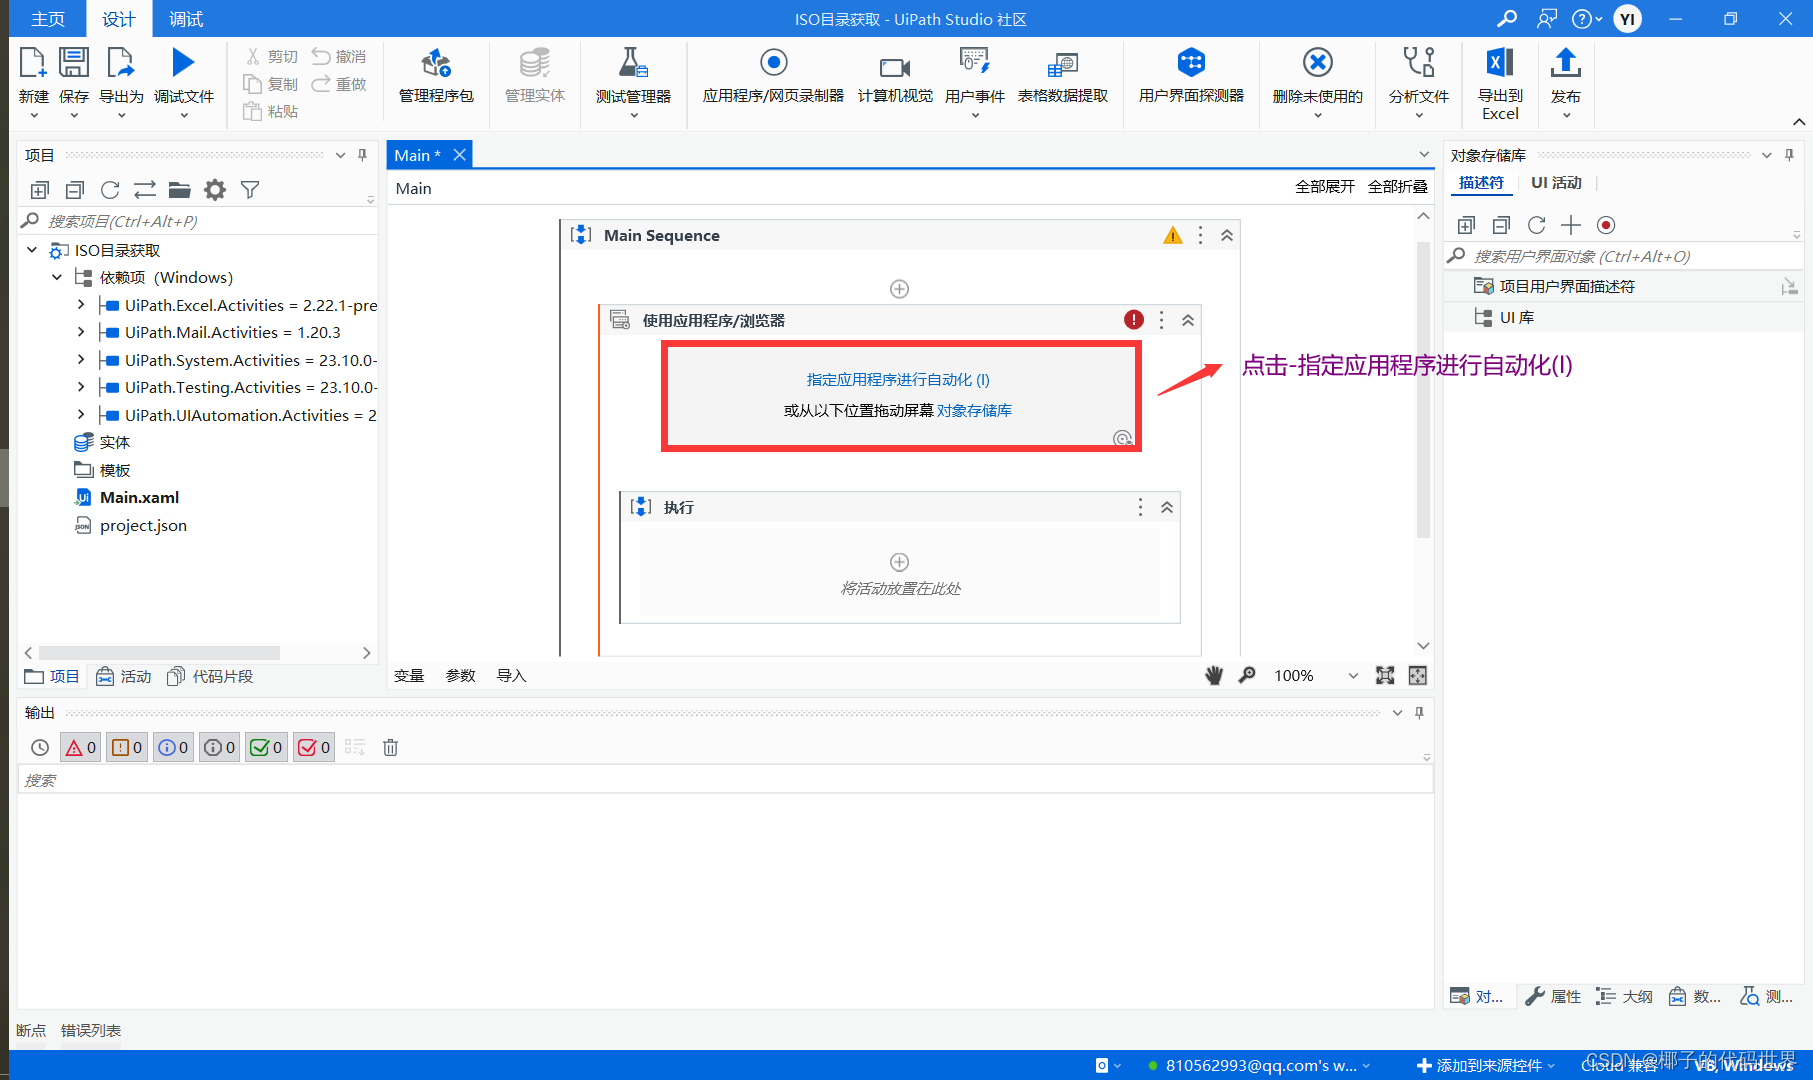Open project folder icon in 项目 panel
This screenshot has height=1080, width=1813.
(180, 190)
